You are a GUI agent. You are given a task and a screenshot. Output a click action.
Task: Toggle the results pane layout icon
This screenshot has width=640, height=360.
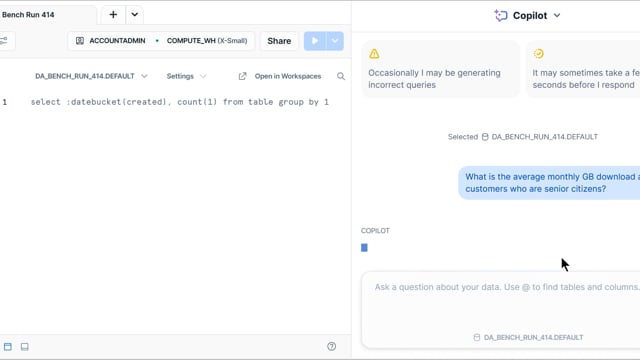point(8,347)
